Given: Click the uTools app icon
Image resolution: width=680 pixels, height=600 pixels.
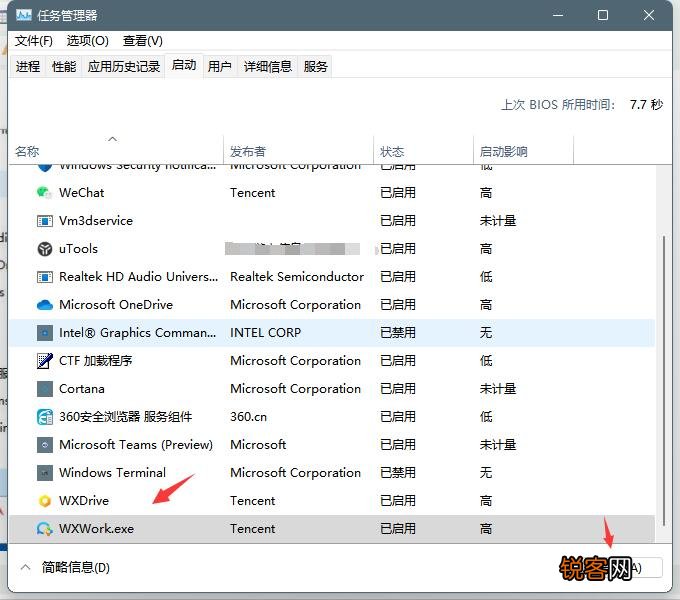Looking at the screenshot, I should pos(44,249).
